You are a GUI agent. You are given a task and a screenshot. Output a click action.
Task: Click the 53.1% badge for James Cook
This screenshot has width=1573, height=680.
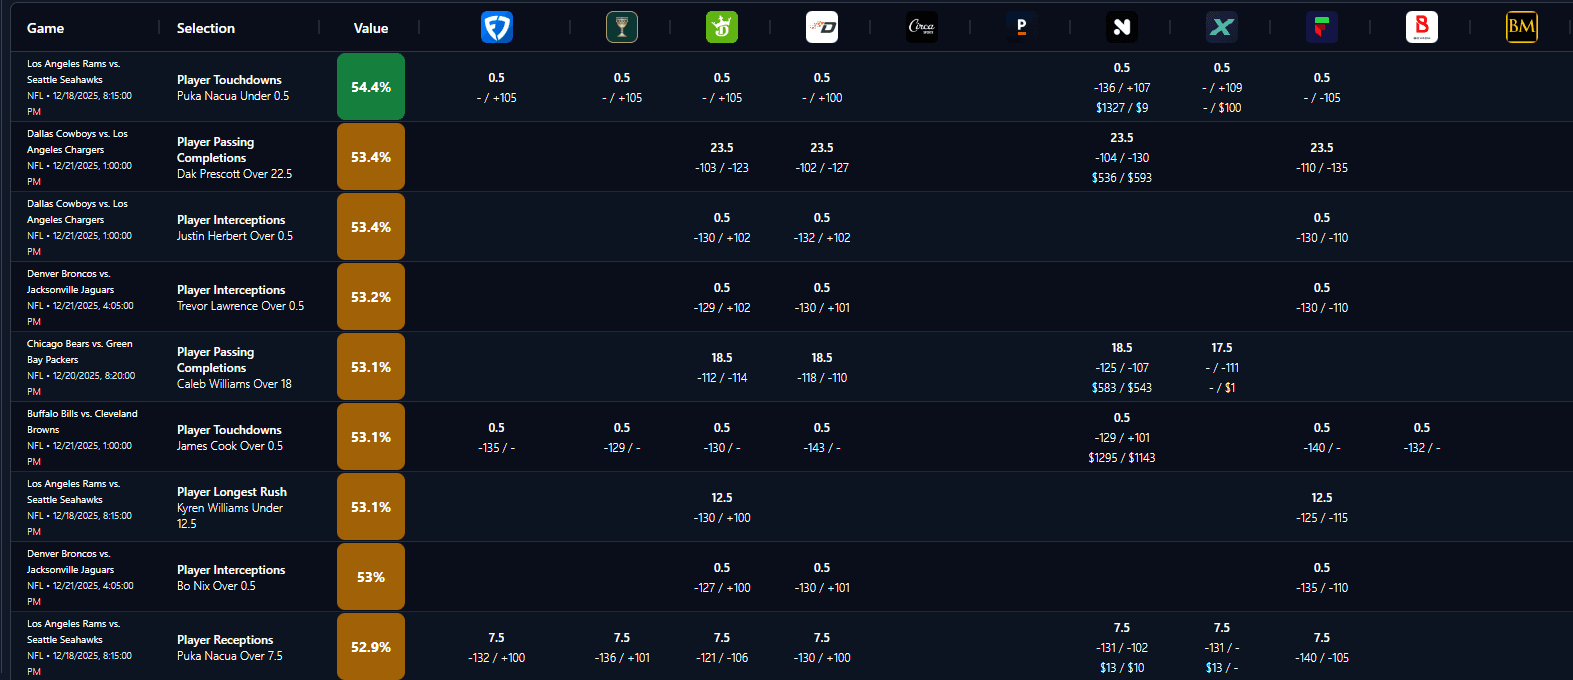click(371, 437)
